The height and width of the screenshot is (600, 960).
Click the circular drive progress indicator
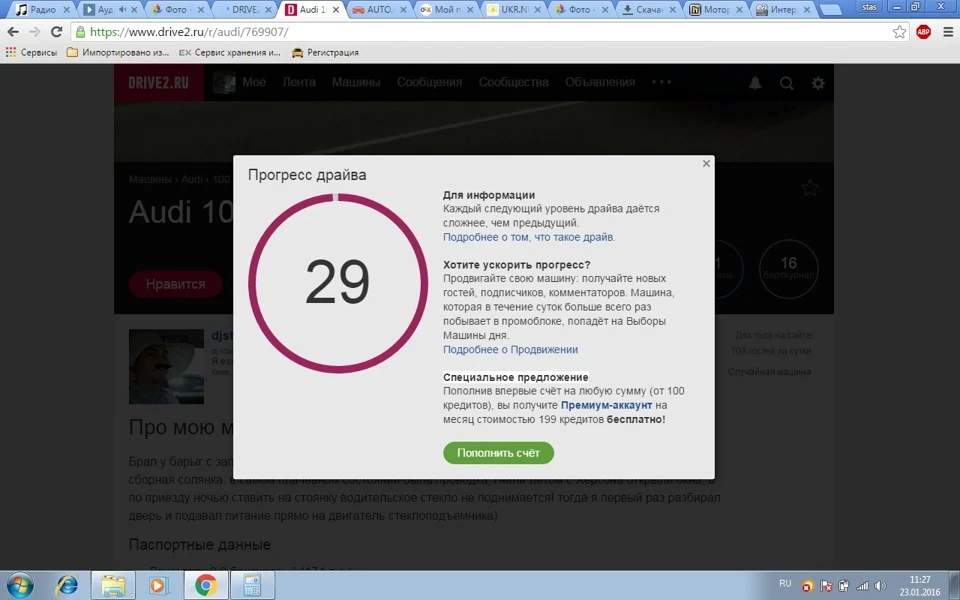(338, 283)
